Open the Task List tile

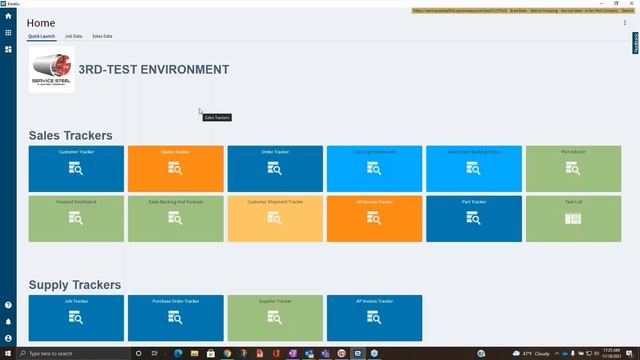coord(573,219)
